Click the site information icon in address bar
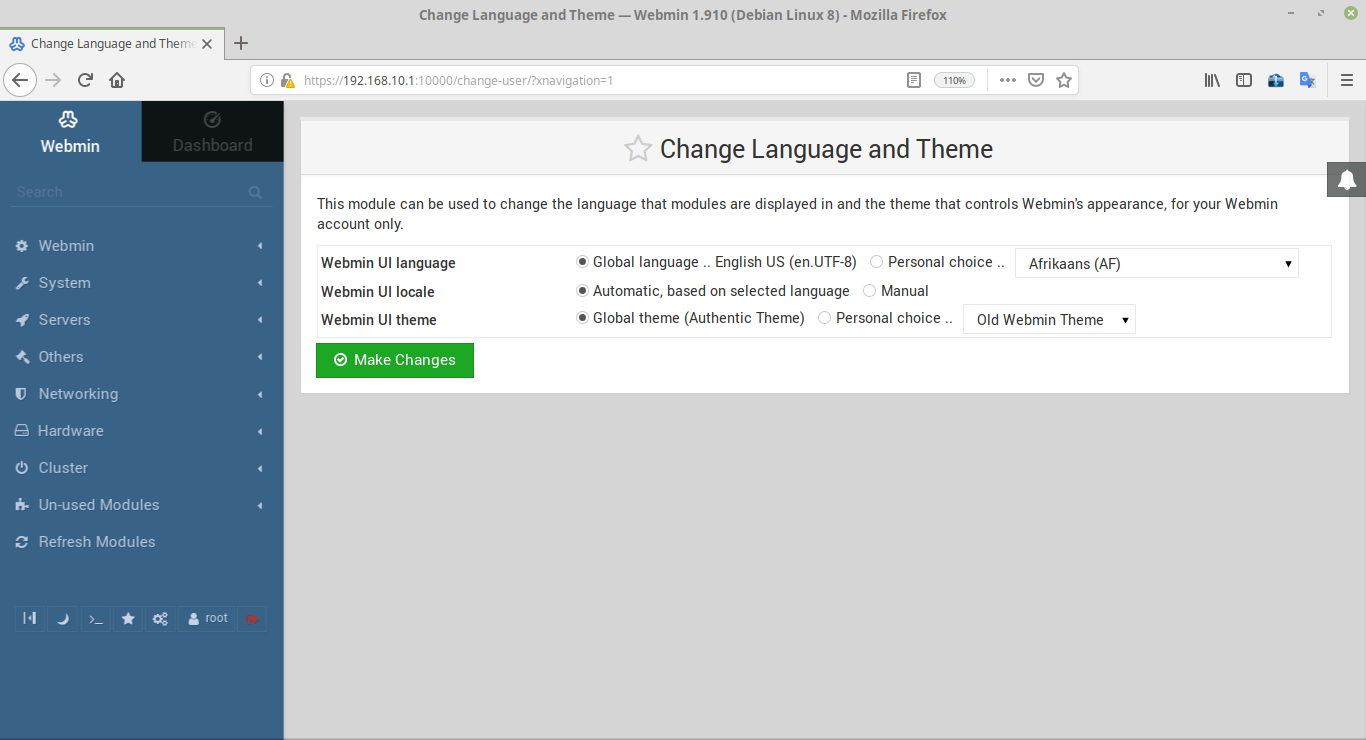This screenshot has height=740, width=1366. [267, 80]
